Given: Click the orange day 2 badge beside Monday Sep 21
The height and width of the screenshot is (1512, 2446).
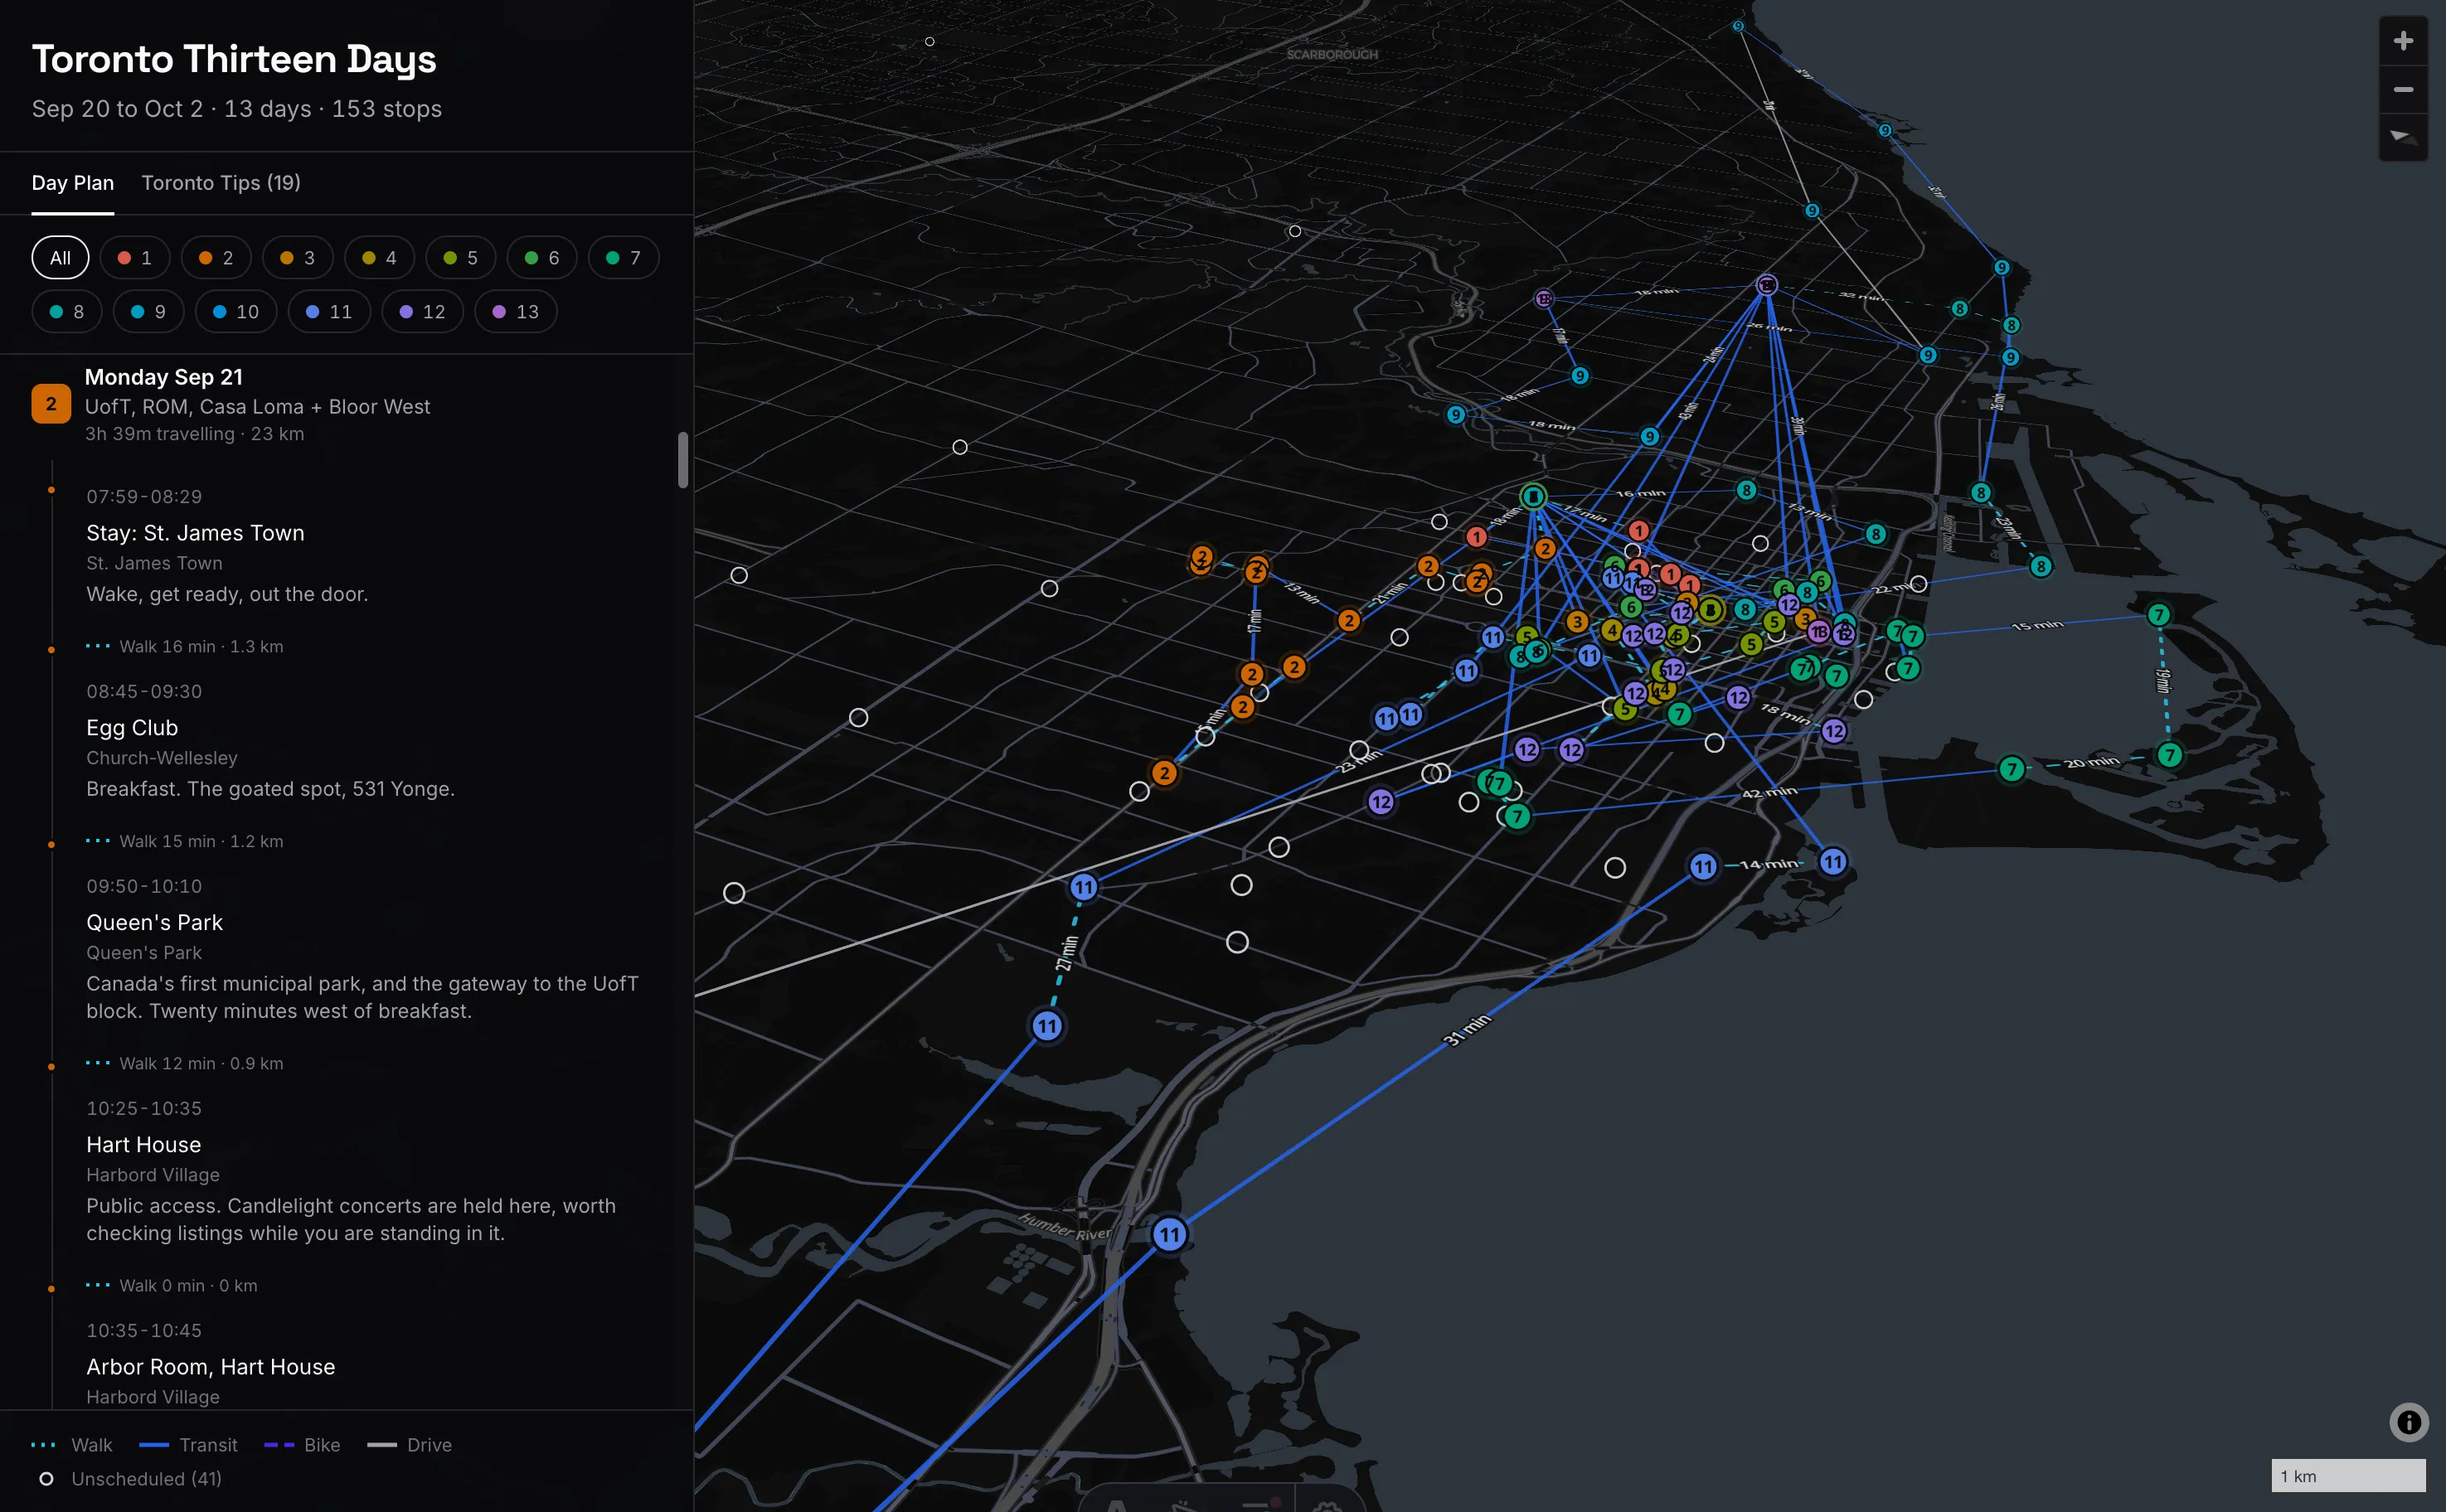Looking at the screenshot, I should click(x=51, y=404).
